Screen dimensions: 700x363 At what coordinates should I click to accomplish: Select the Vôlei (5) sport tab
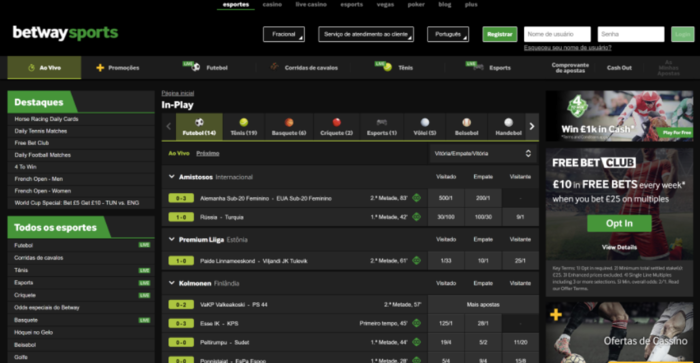tap(425, 126)
